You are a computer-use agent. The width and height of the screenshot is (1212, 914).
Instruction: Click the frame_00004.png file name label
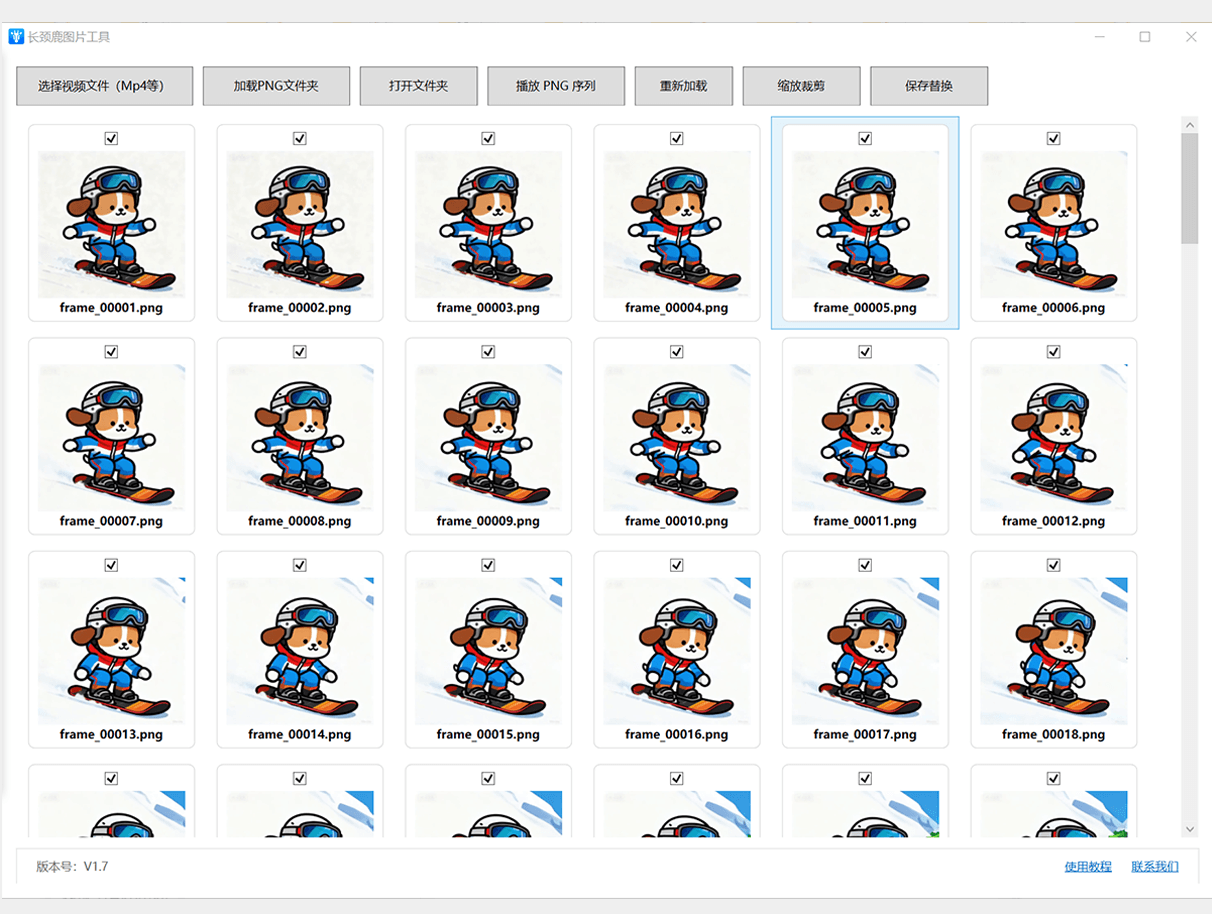(677, 308)
